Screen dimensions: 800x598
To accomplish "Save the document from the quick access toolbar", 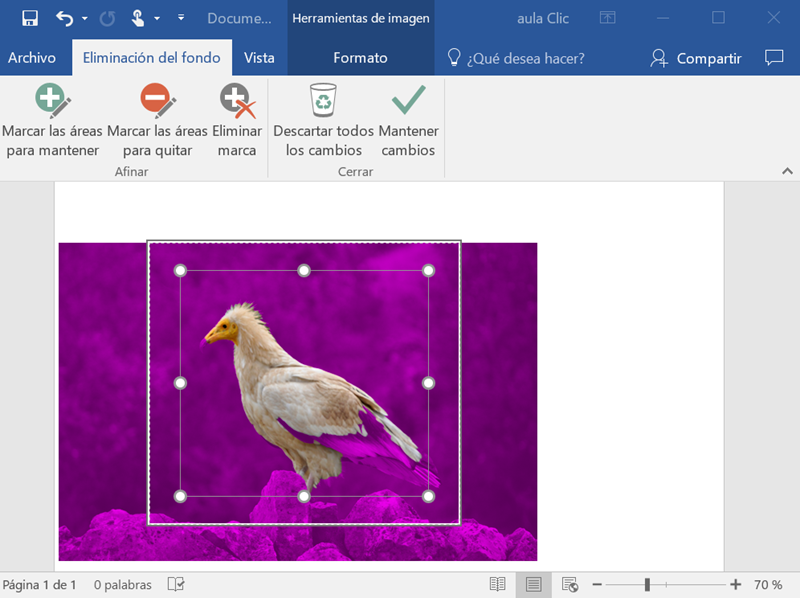I will coord(28,17).
